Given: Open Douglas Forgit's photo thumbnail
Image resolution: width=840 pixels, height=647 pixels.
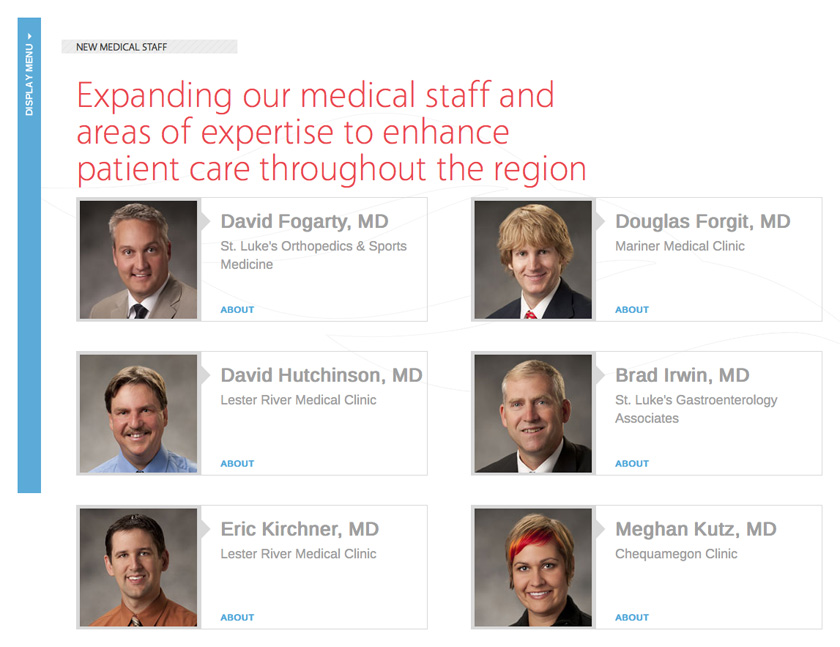Looking at the screenshot, I should click(x=533, y=260).
